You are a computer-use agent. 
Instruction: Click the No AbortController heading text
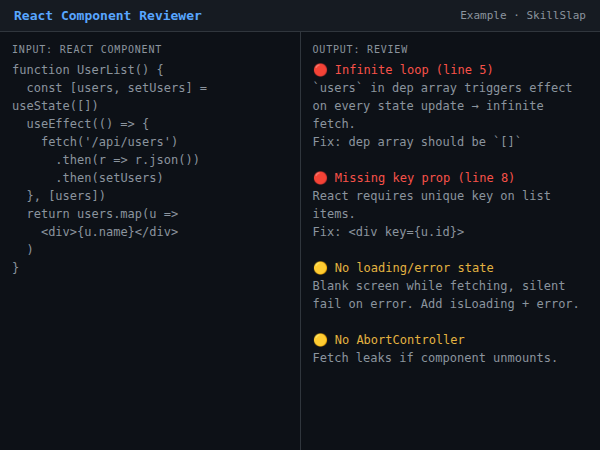click(x=400, y=340)
